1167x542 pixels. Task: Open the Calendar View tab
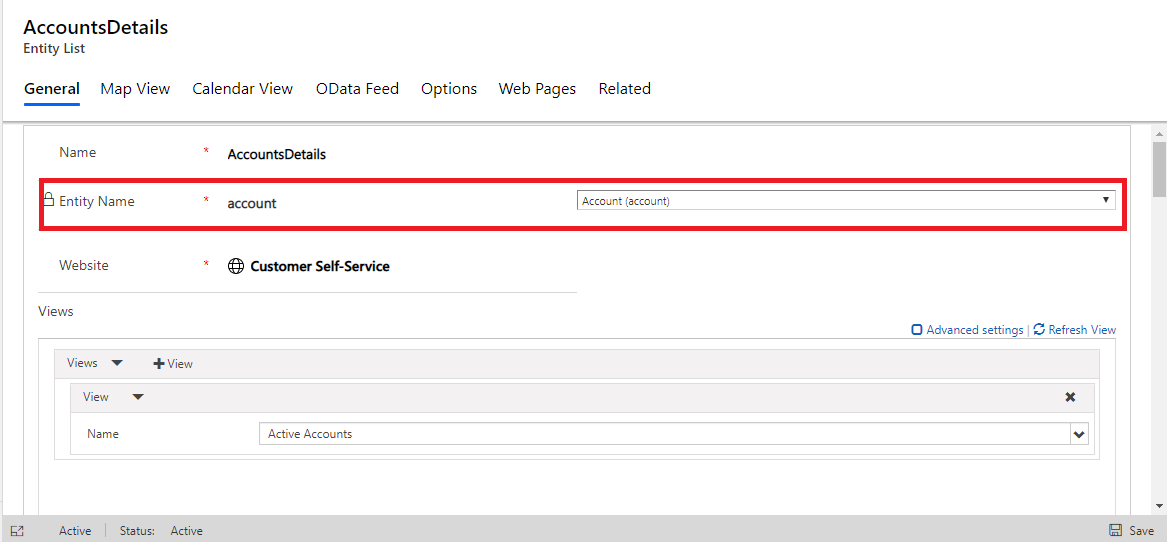pos(242,89)
